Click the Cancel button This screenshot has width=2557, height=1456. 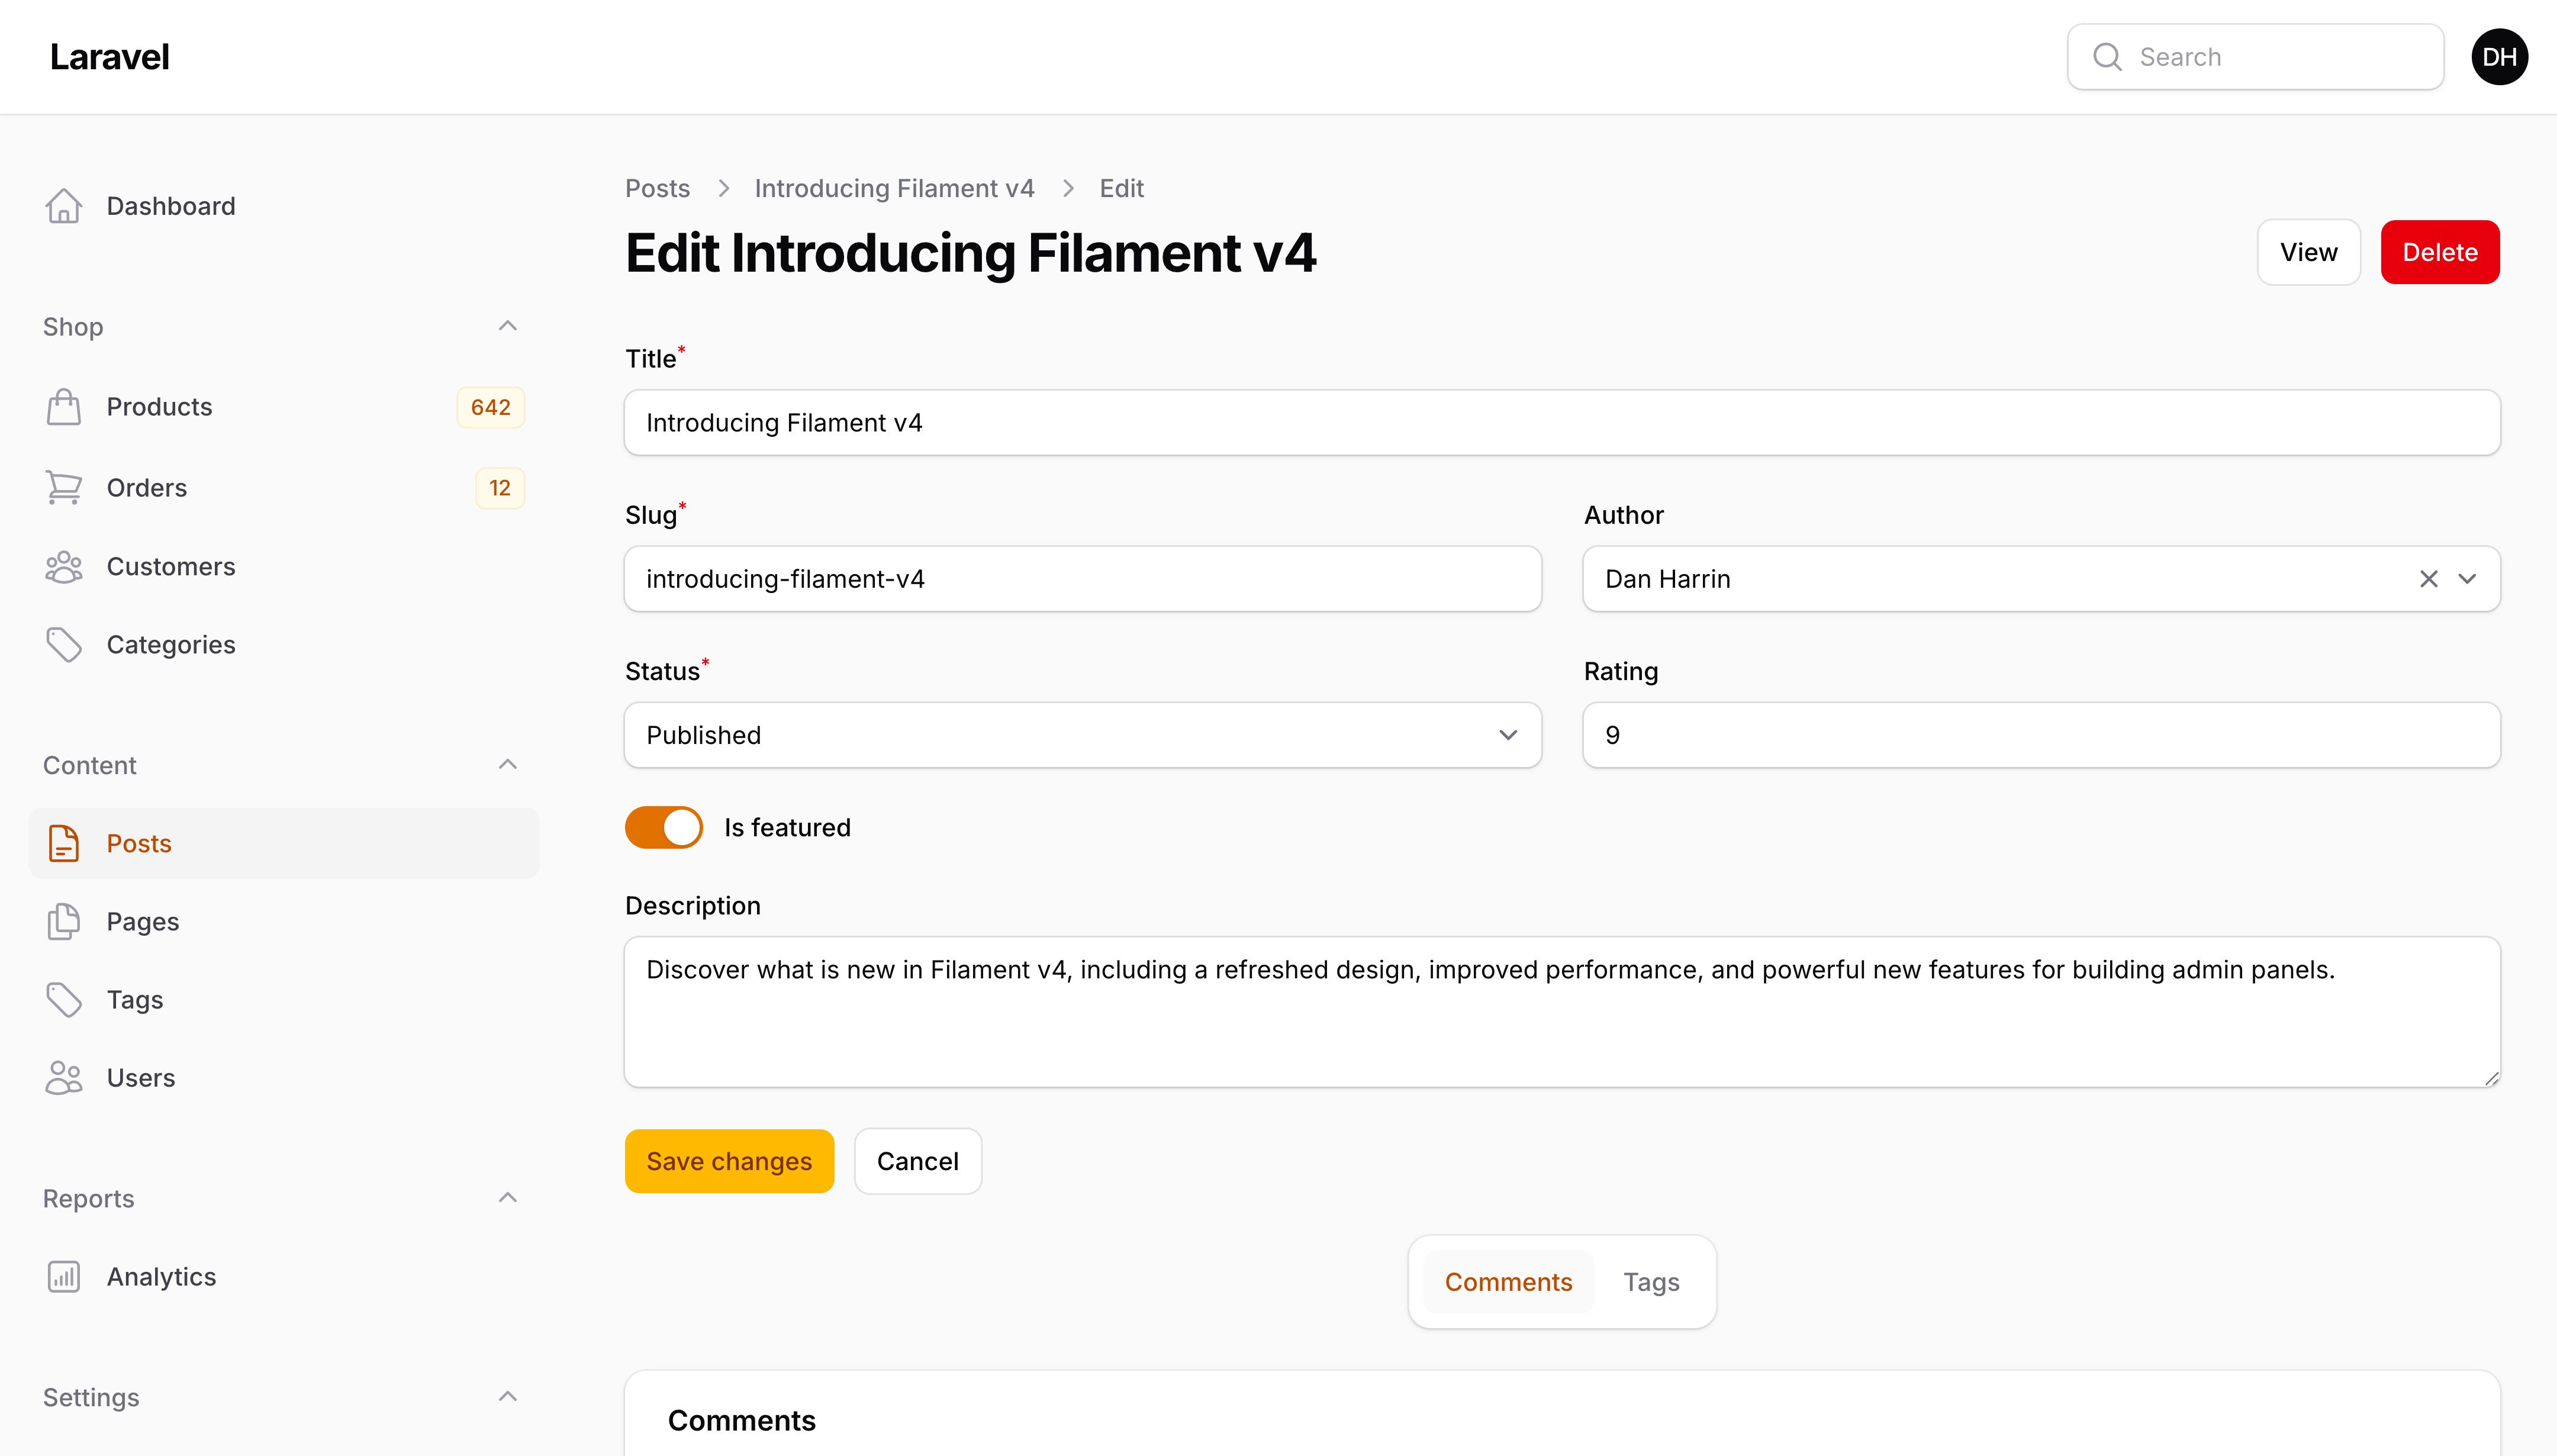pos(917,1161)
